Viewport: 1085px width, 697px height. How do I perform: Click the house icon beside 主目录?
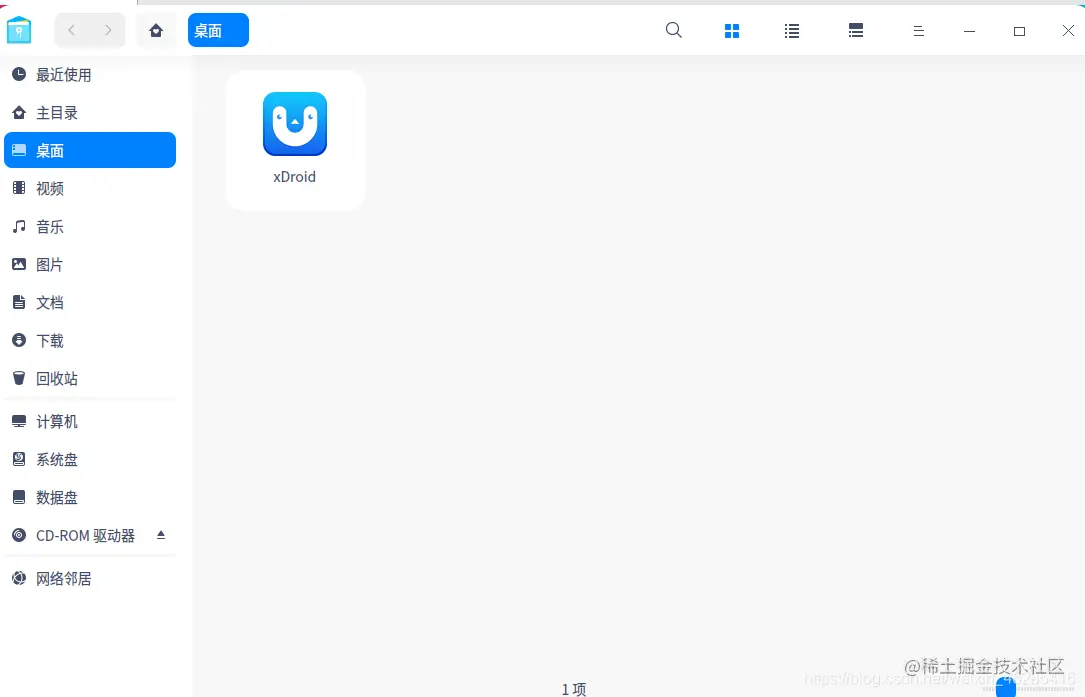pos(19,112)
